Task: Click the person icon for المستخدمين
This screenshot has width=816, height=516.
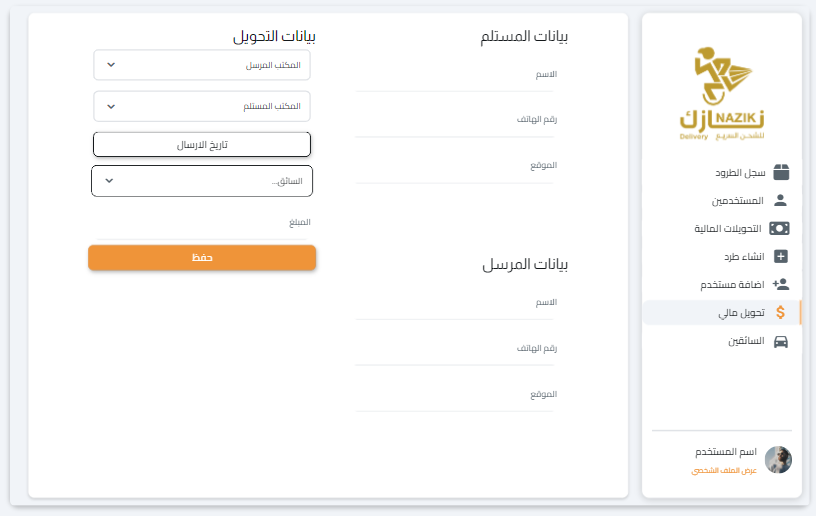Action: 781,200
